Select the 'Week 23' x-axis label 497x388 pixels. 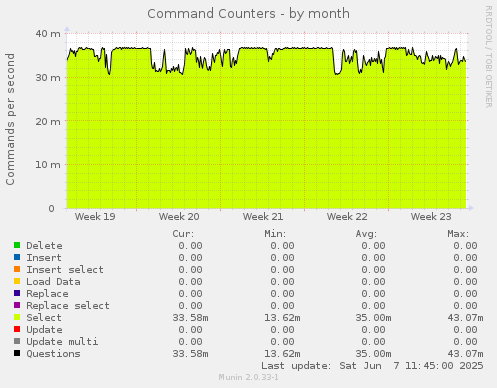point(431,217)
